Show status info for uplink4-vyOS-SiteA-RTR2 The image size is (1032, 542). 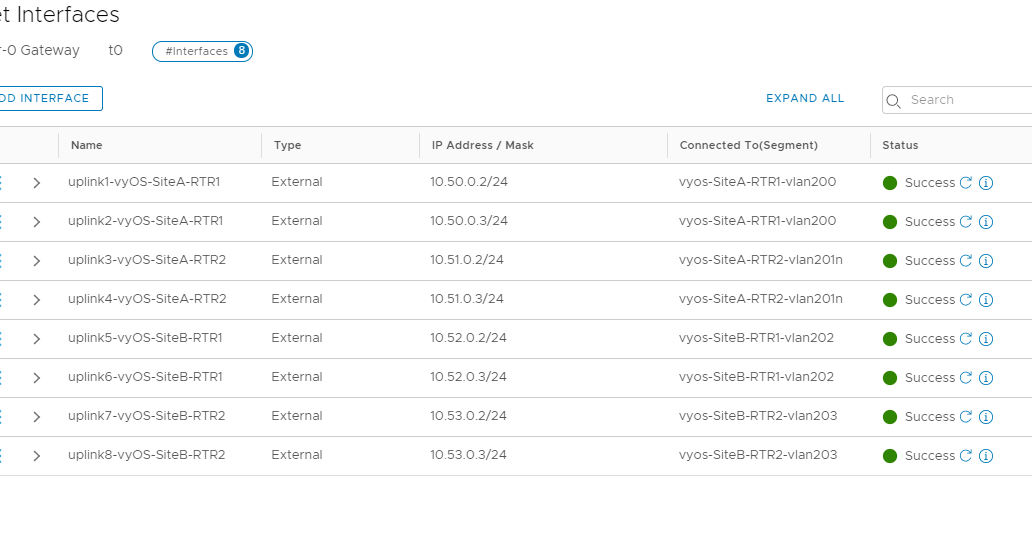tap(986, 300)
